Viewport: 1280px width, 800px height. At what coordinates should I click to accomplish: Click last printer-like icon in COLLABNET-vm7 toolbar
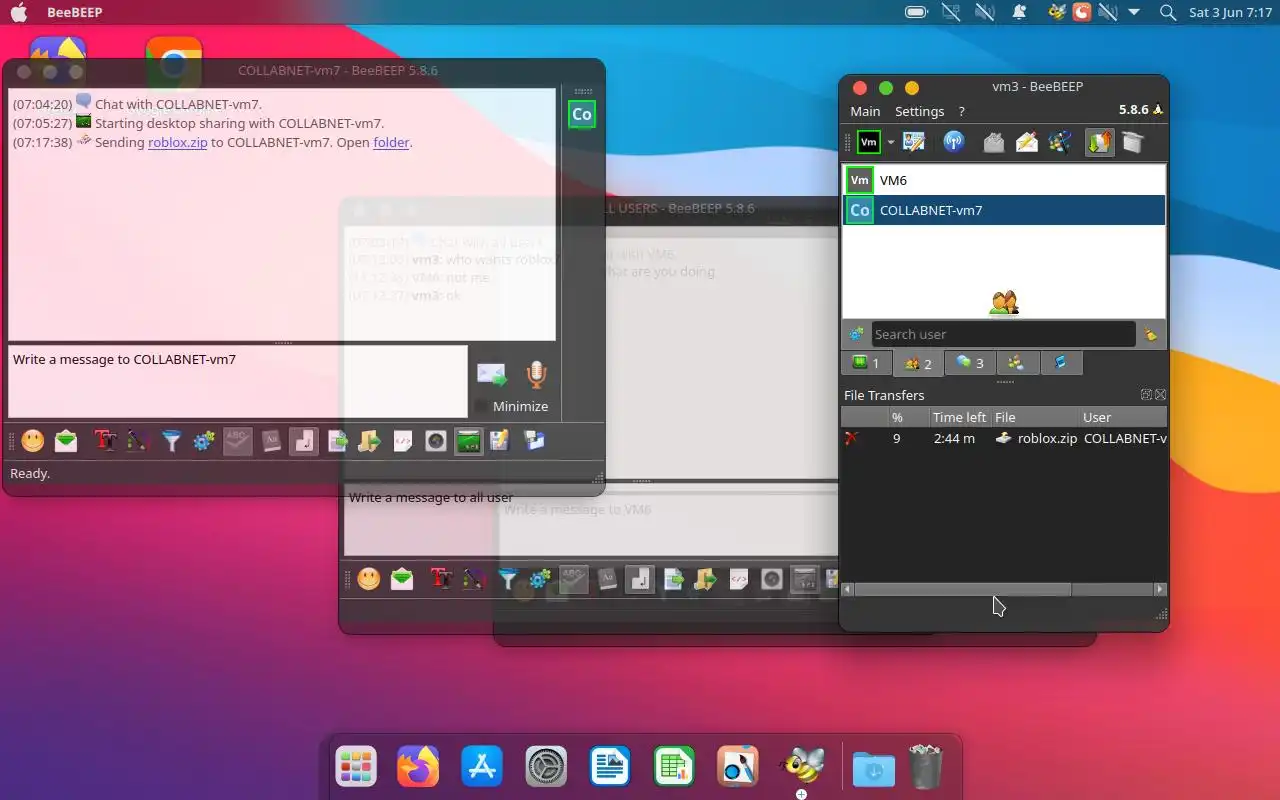[534, 441]
